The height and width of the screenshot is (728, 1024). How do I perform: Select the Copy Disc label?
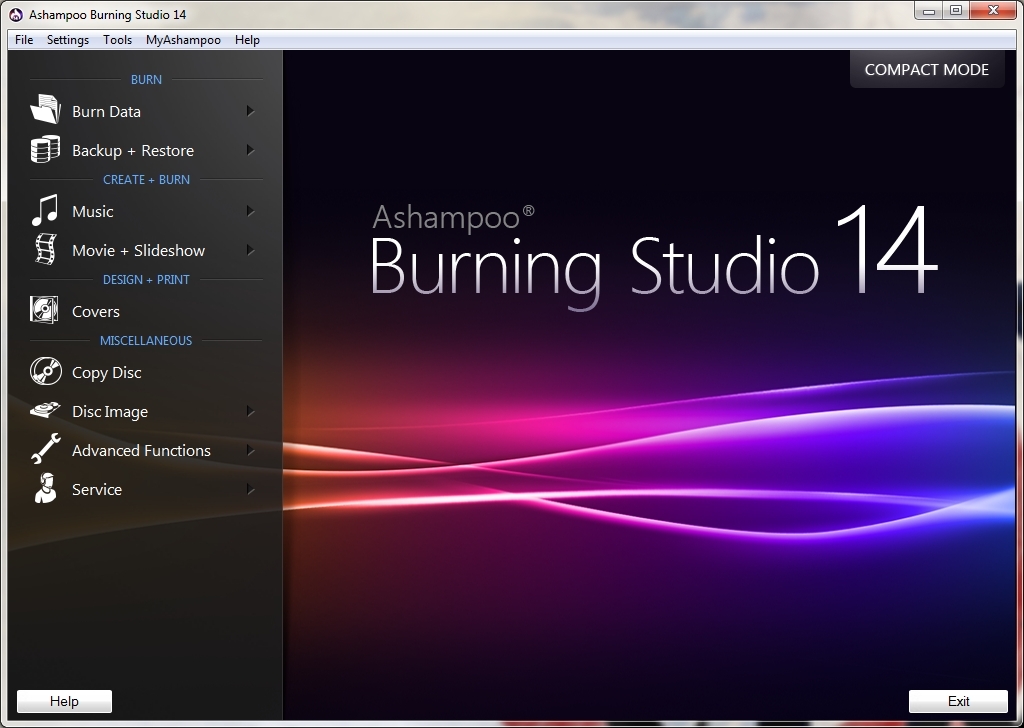tap(106, 373)
